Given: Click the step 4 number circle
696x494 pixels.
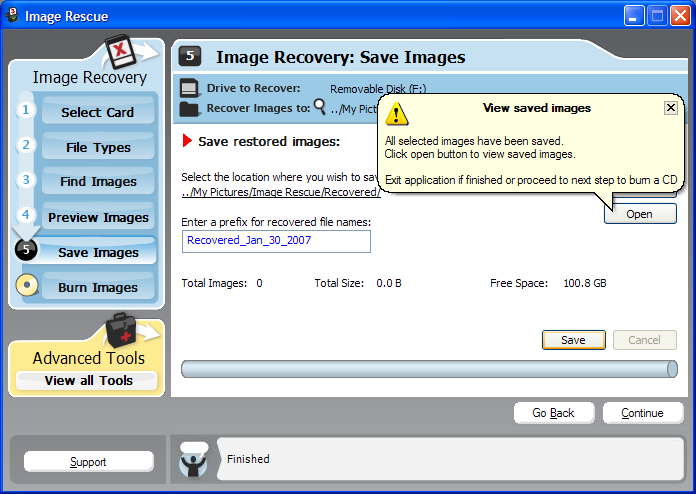Looking at the screenshot, I should coord(26,215).
